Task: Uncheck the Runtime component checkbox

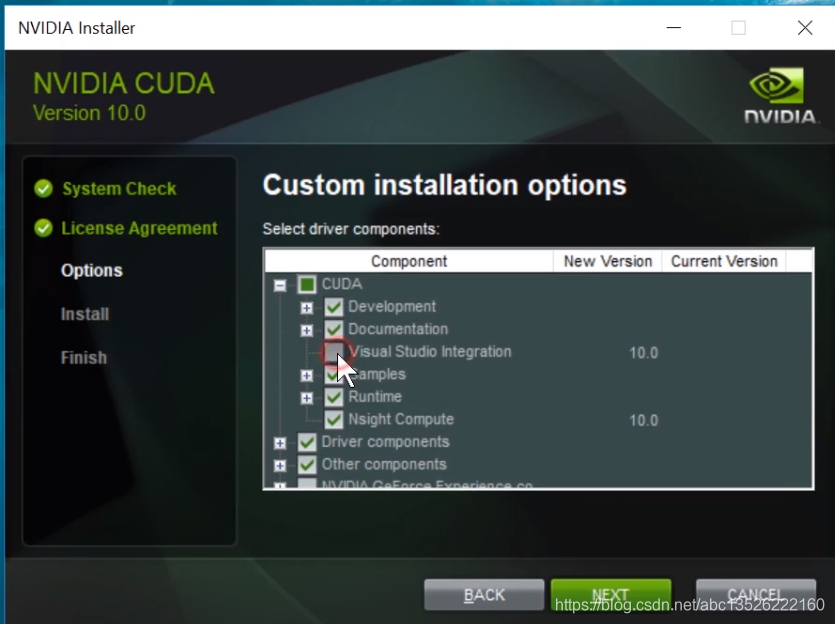Action: point(334,397)
